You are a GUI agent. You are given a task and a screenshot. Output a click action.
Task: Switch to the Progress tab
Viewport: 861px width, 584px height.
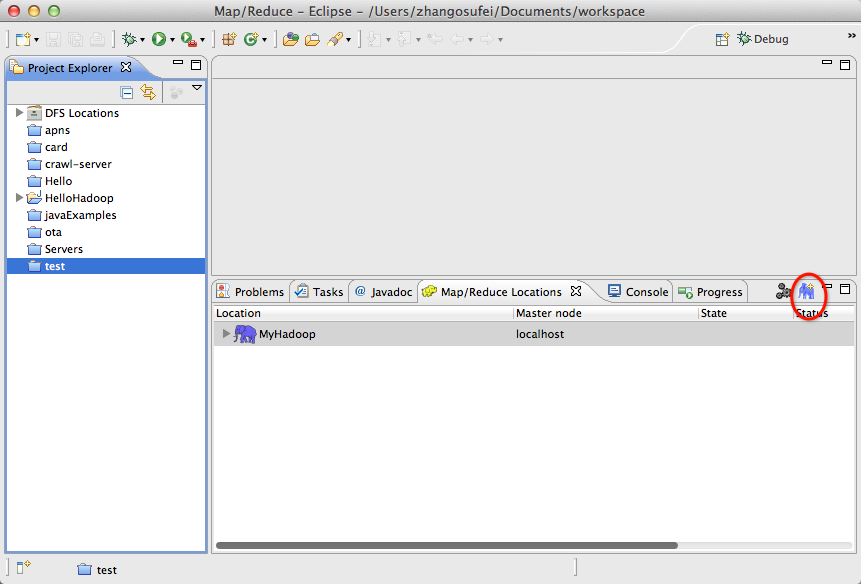point(710,291)
